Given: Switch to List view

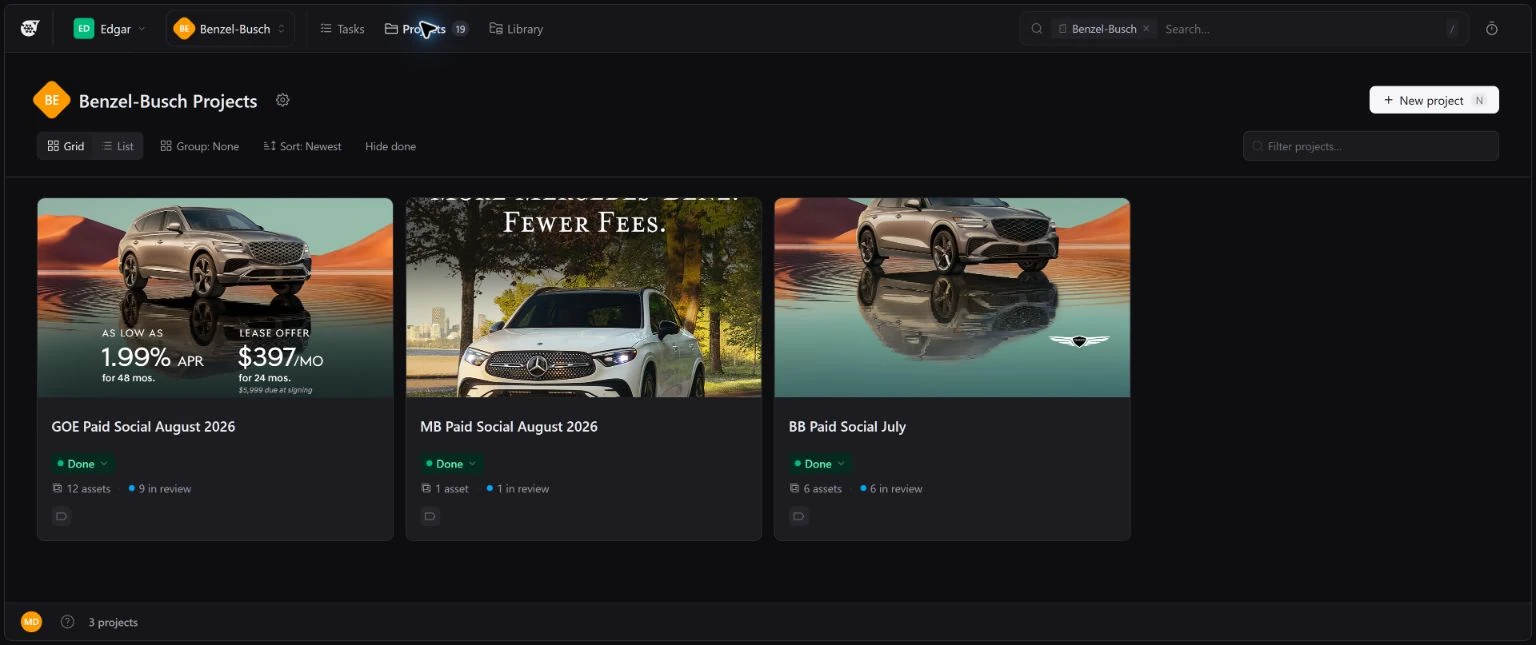Looking at the screenshot, I should pos(118,146).
